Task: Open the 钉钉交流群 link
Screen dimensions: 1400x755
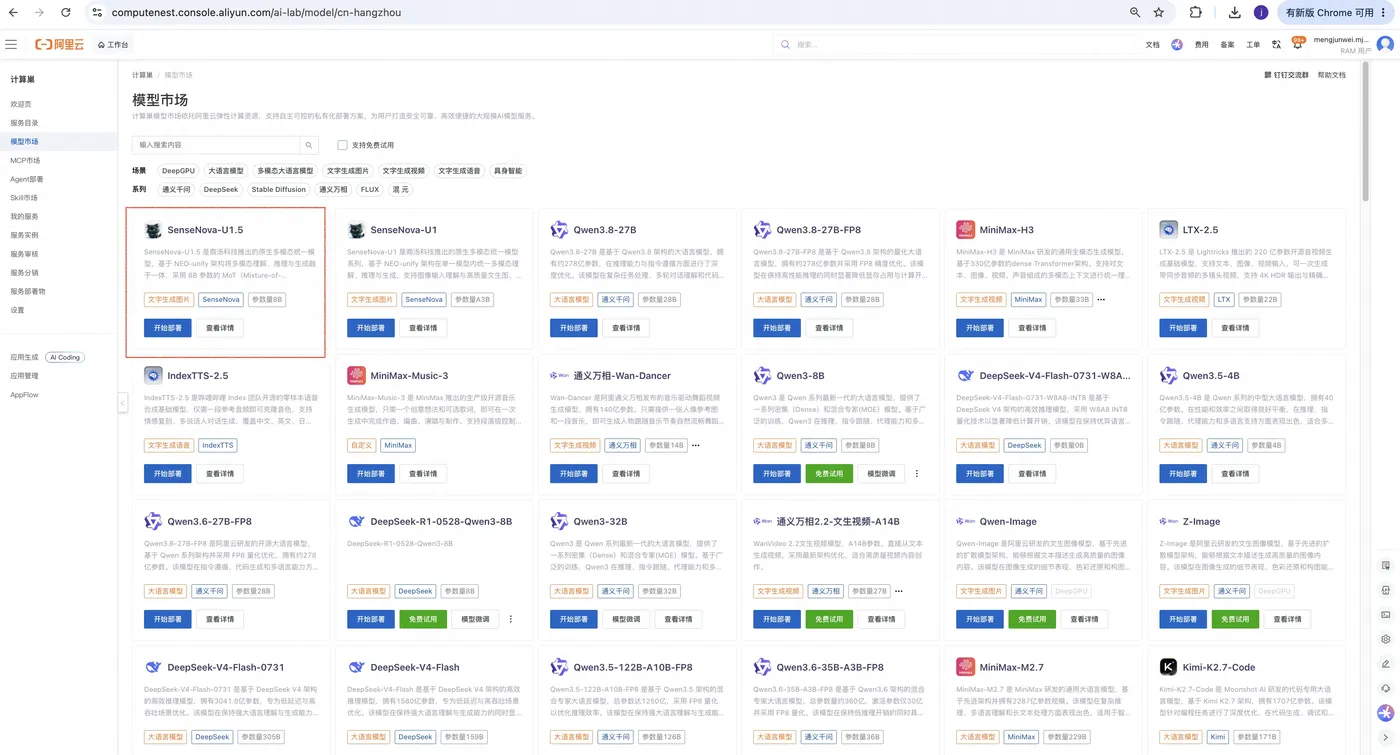Action: click(1286, 75)
